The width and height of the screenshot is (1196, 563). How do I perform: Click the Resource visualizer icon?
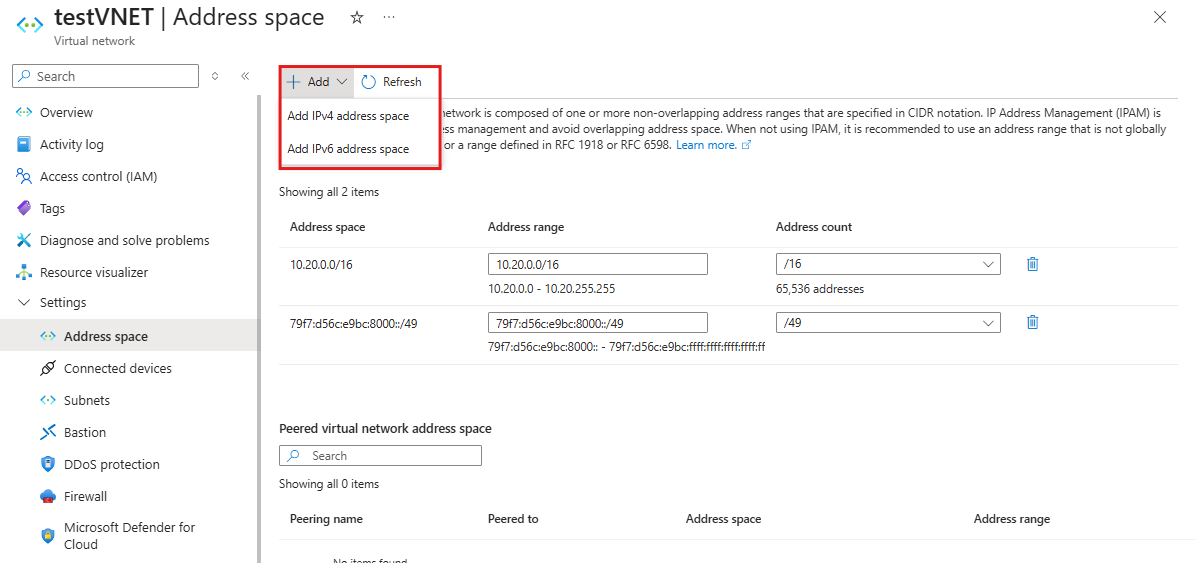pyautogui.click(x=24, y=272)
